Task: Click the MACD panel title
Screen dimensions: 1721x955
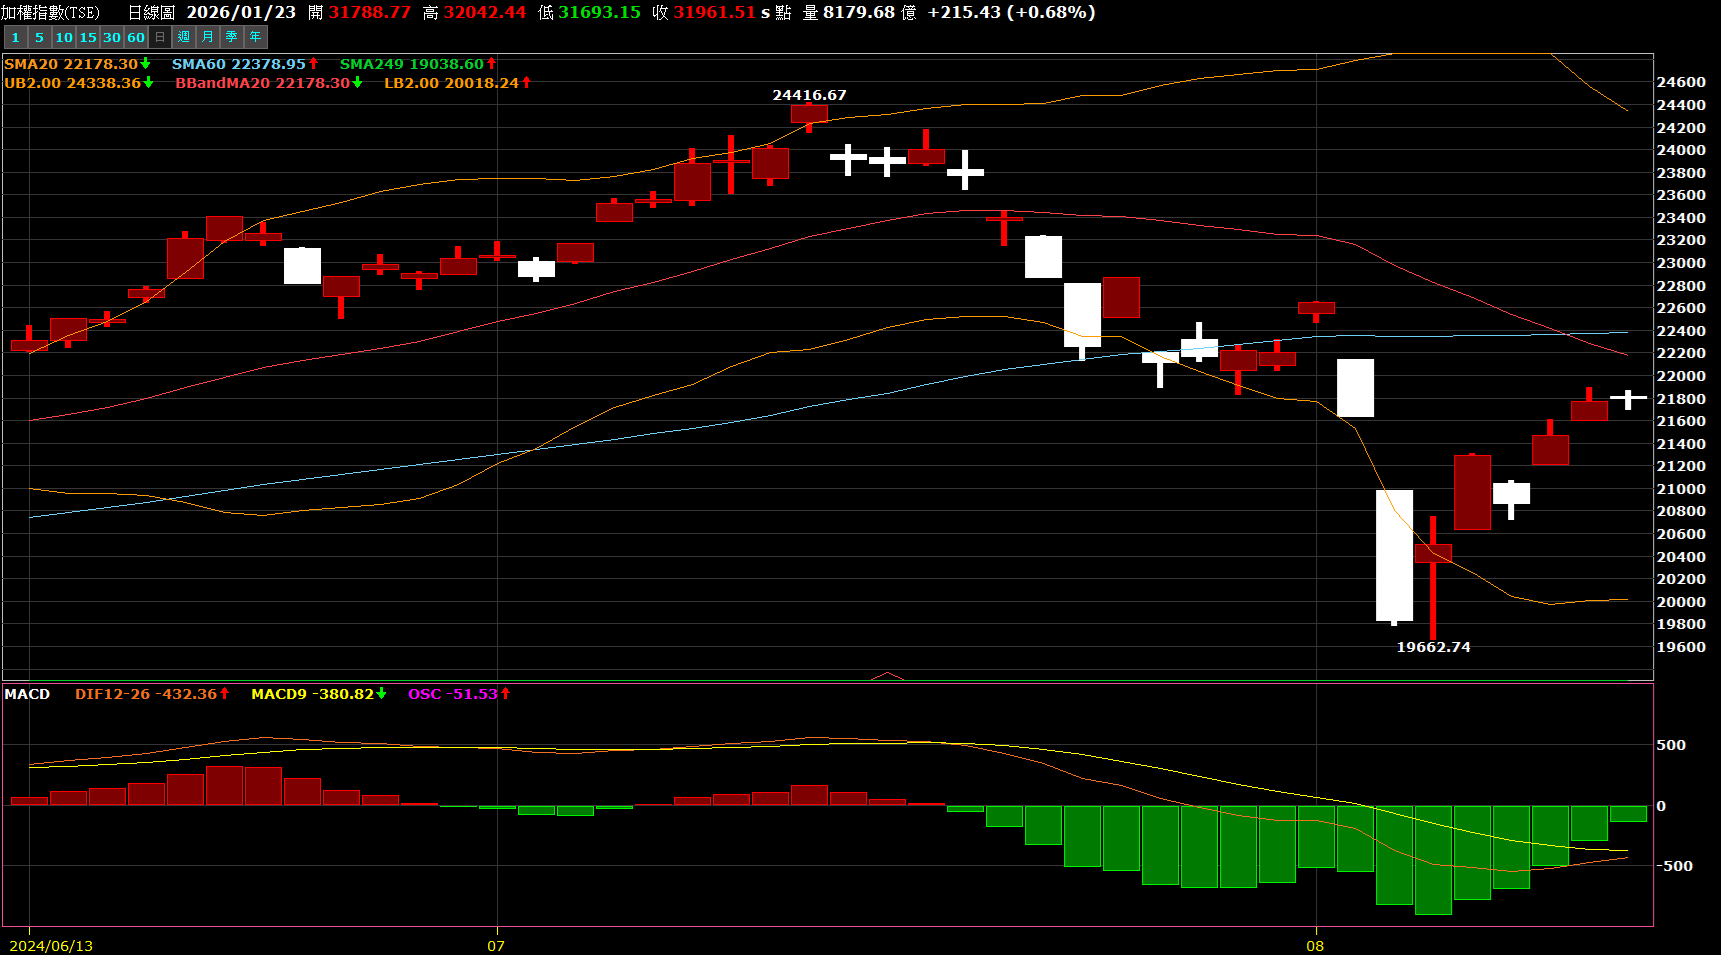Action: pos(27,694)
